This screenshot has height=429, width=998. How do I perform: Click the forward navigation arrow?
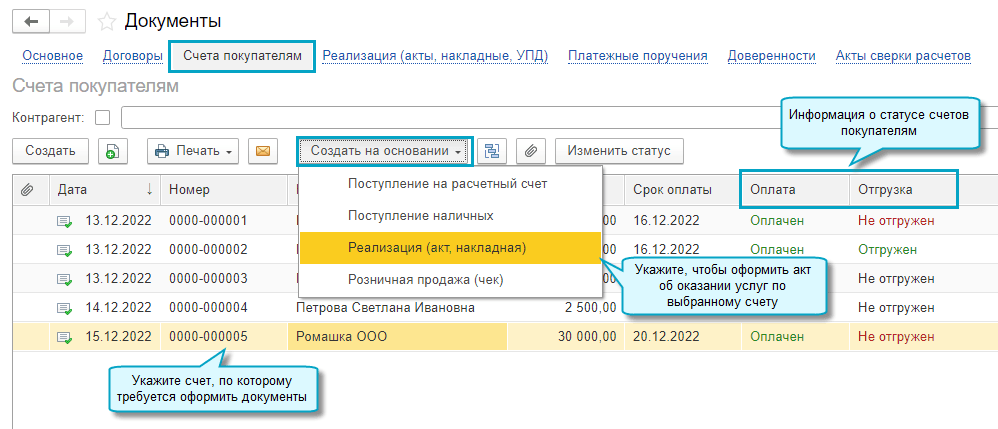tap(66, 21)
